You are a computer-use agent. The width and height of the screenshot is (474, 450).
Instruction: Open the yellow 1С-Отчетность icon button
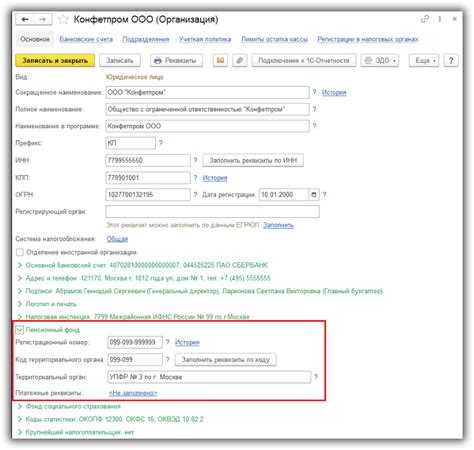(x=220, y=61)
